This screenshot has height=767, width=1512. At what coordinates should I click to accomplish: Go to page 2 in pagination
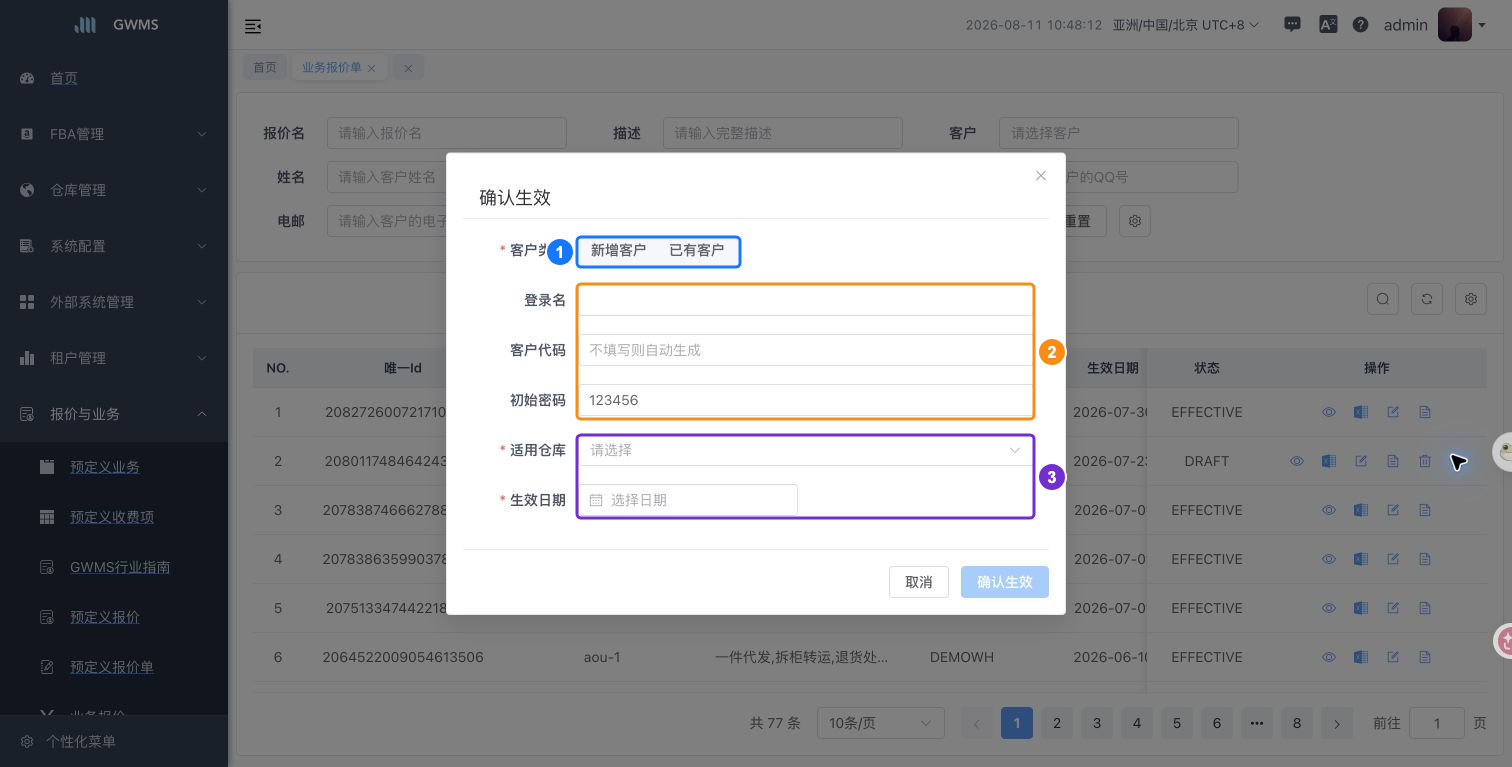click(1057, 723)
